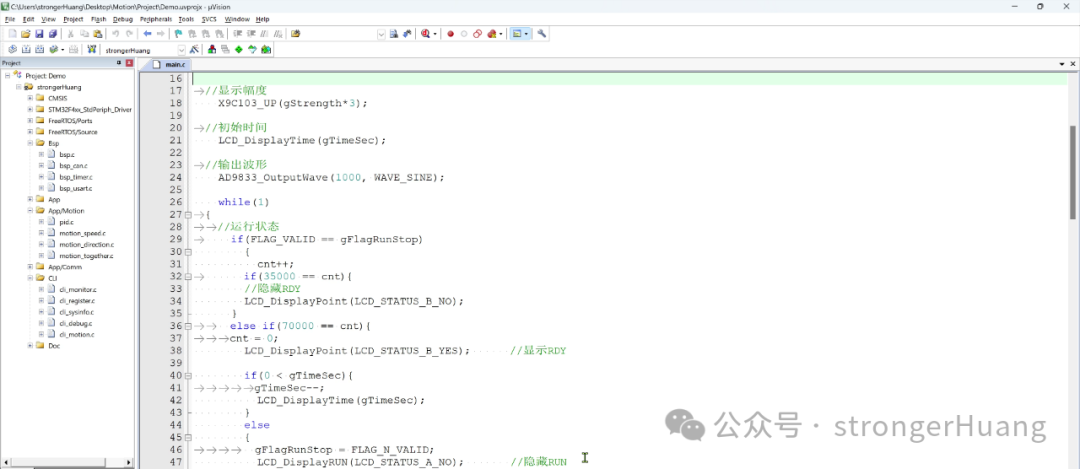Image resolution: width=1080 pixels, height=469 pixels.
Task: Click the green diamond Select Software Packs icon
Action: pyautogui.click(x=238, y=50)
